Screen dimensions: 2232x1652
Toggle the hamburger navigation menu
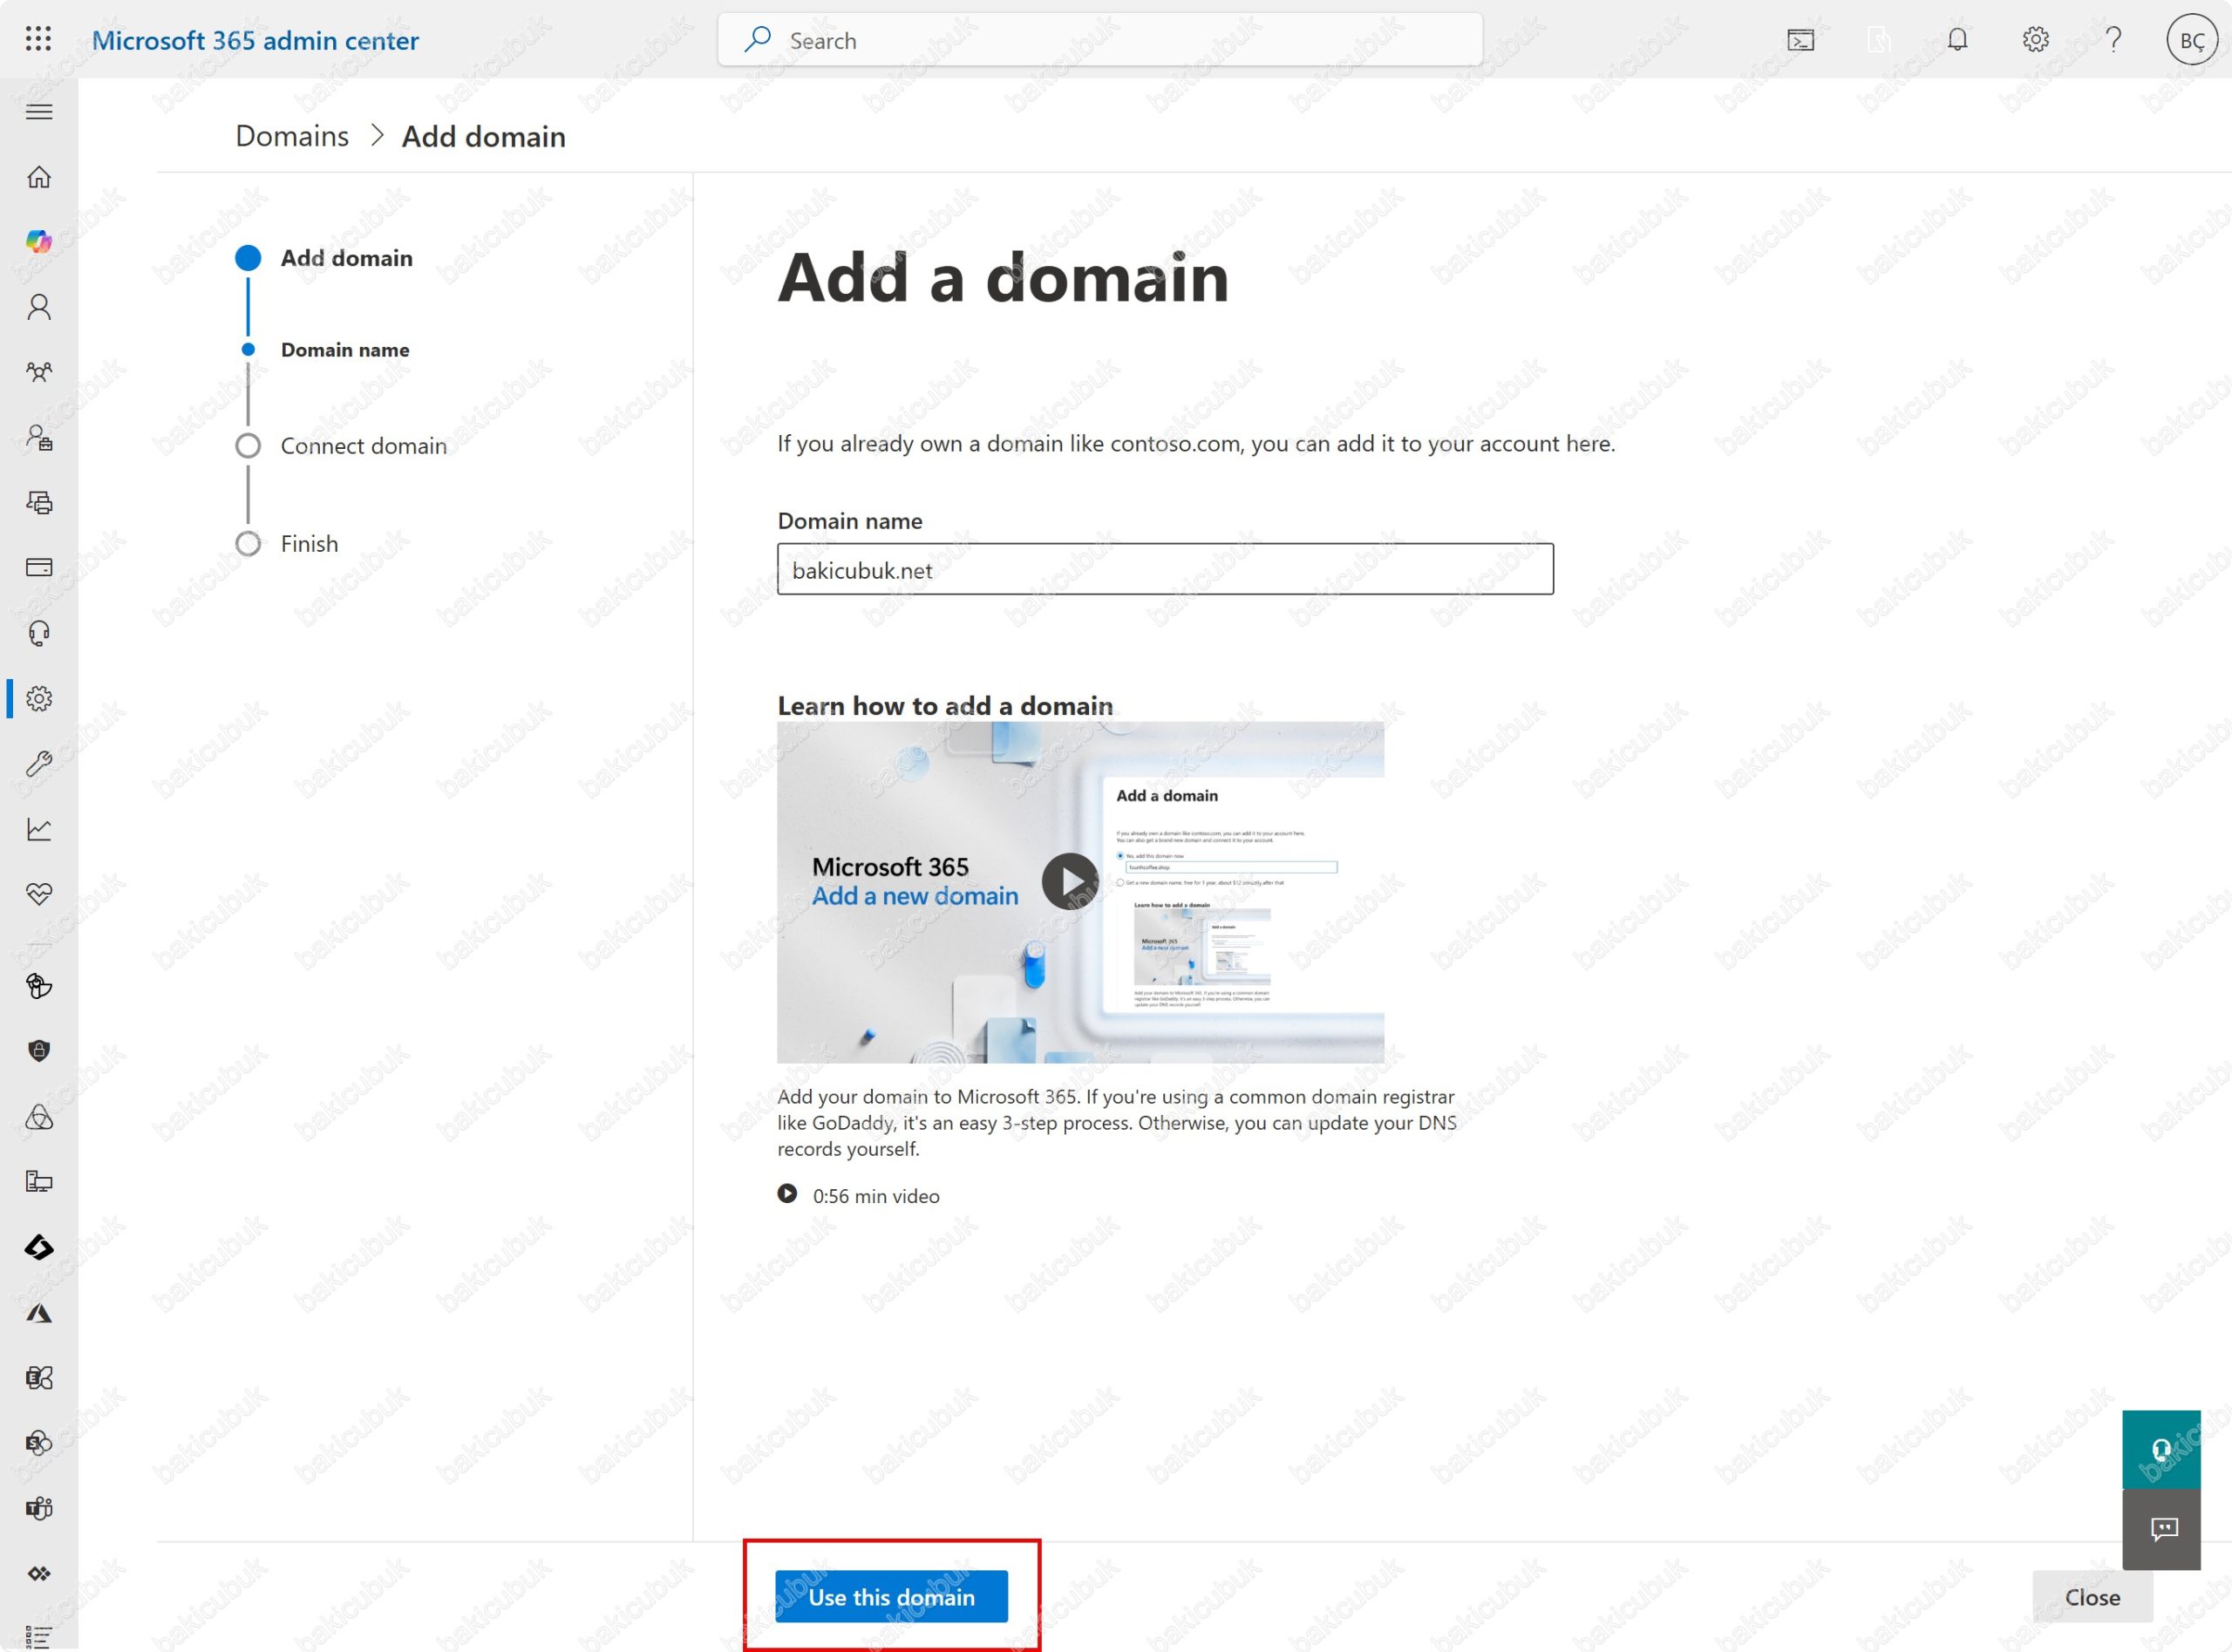(x=39, y=112)
